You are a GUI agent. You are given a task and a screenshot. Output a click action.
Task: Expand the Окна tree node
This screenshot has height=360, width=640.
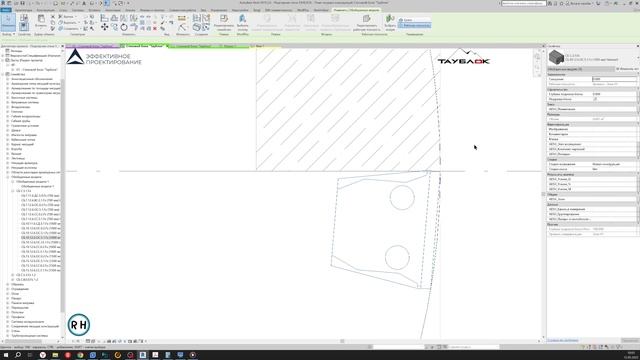[8, 293]
